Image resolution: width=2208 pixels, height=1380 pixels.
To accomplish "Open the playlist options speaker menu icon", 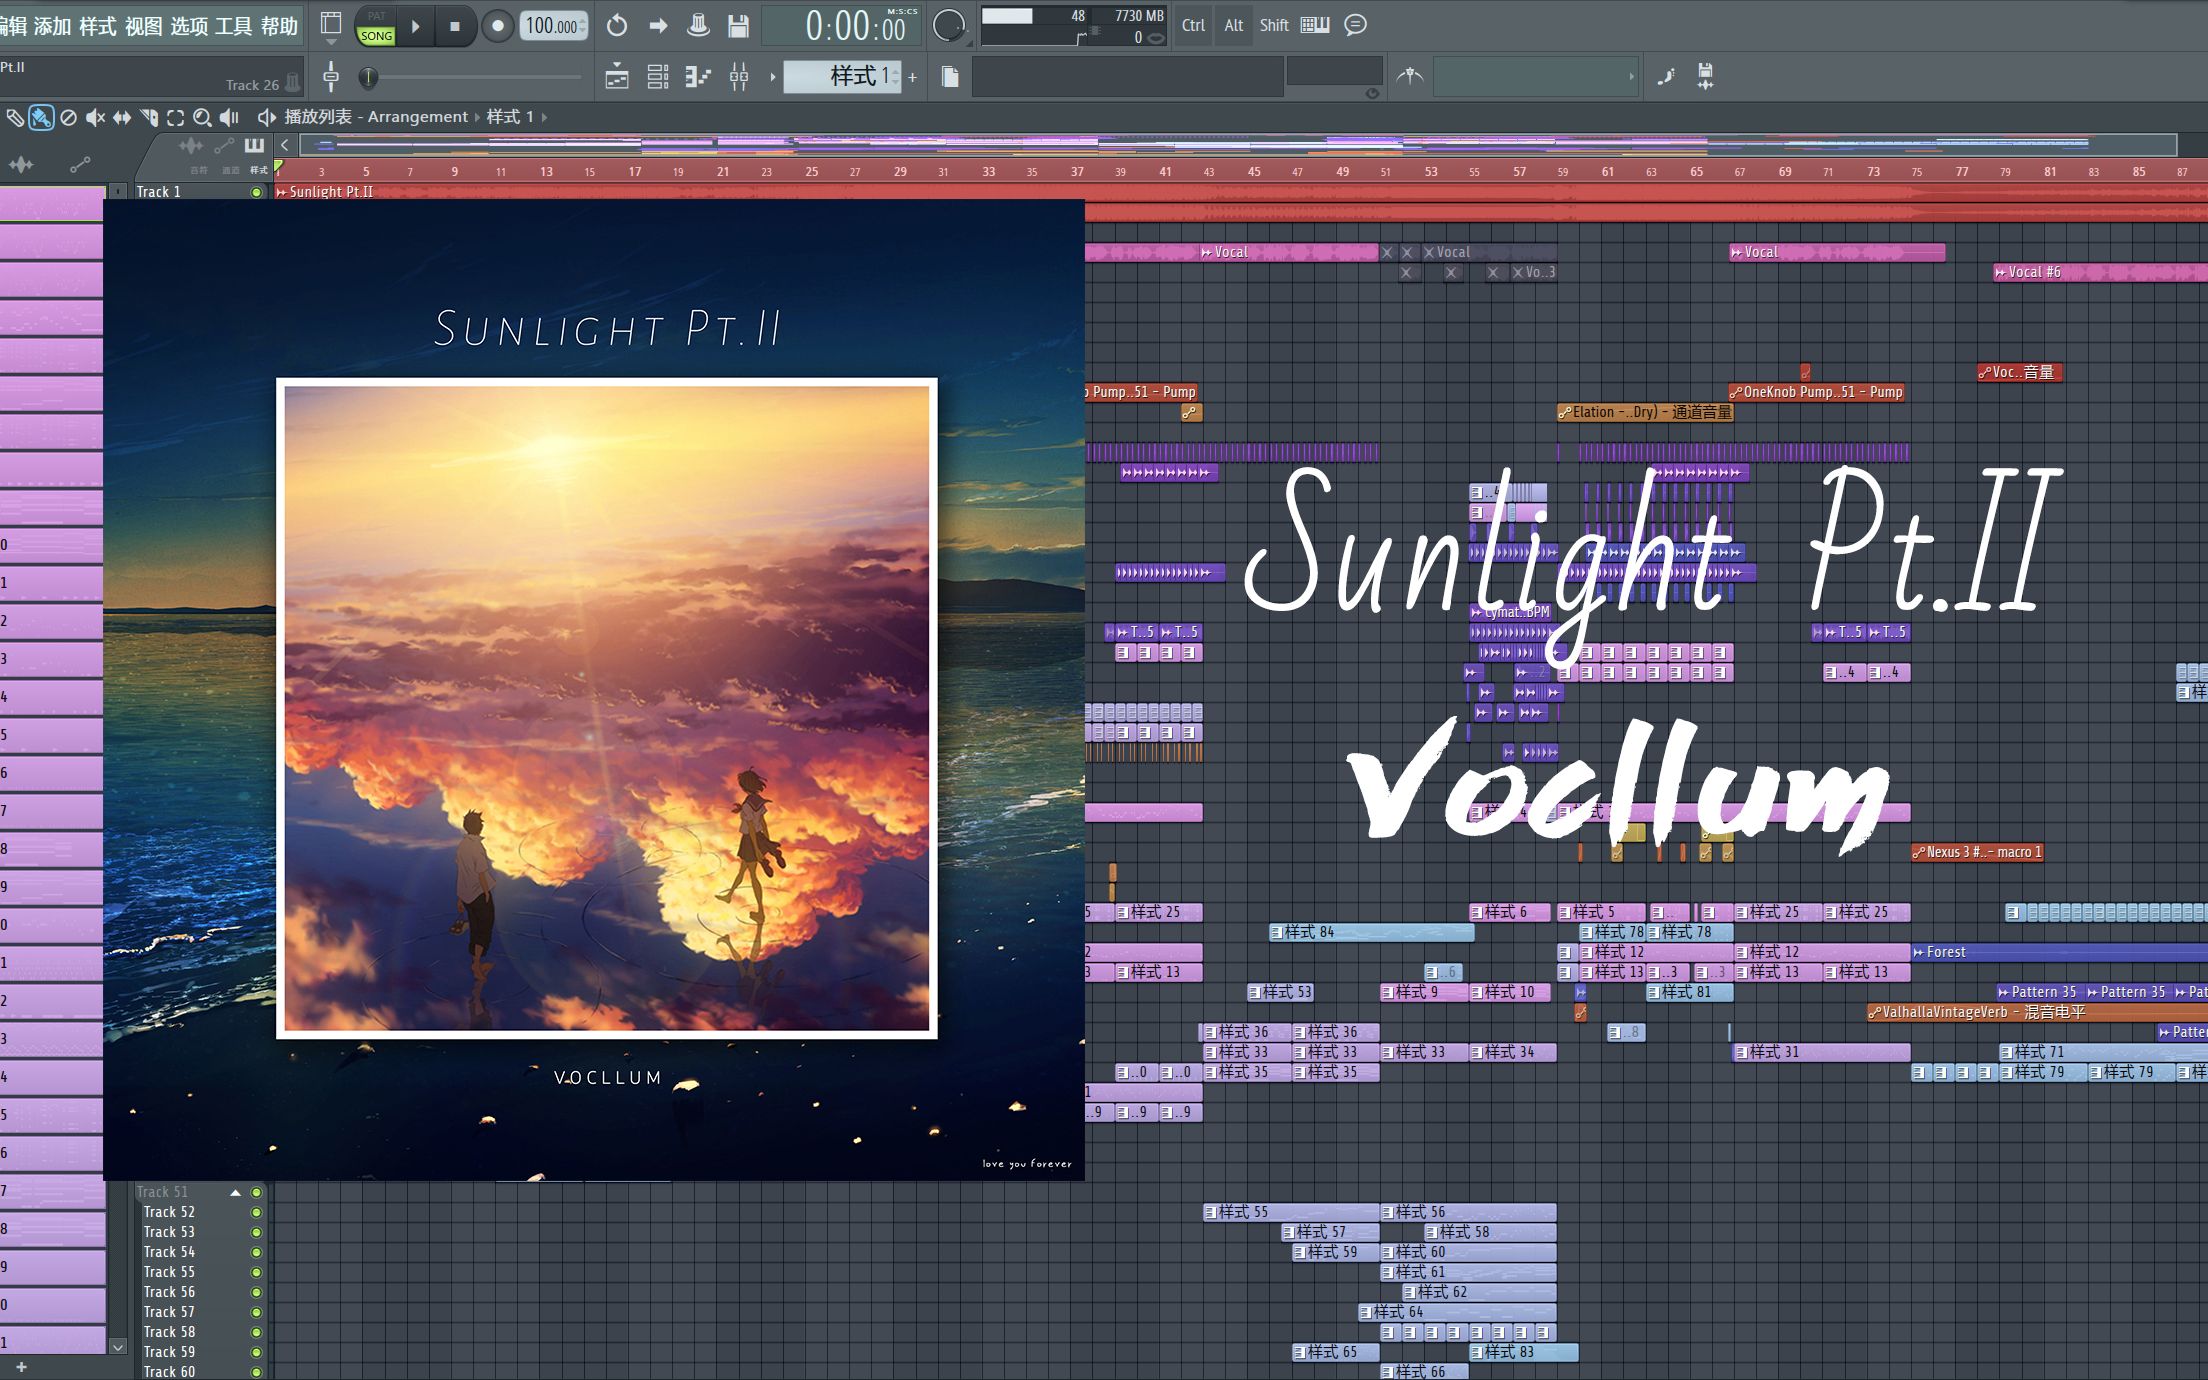I will click(267, 117).
